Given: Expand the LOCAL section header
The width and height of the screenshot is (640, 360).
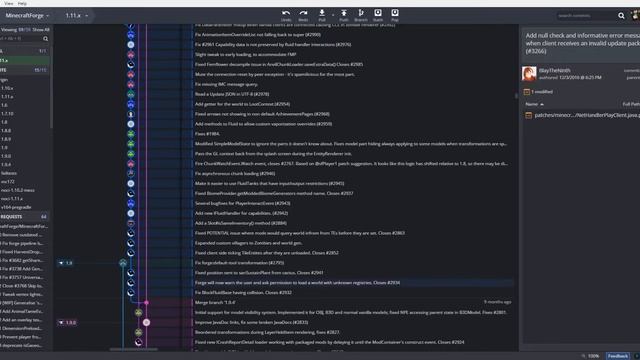Looking at the screenshot, I should (x=24, y=51).
